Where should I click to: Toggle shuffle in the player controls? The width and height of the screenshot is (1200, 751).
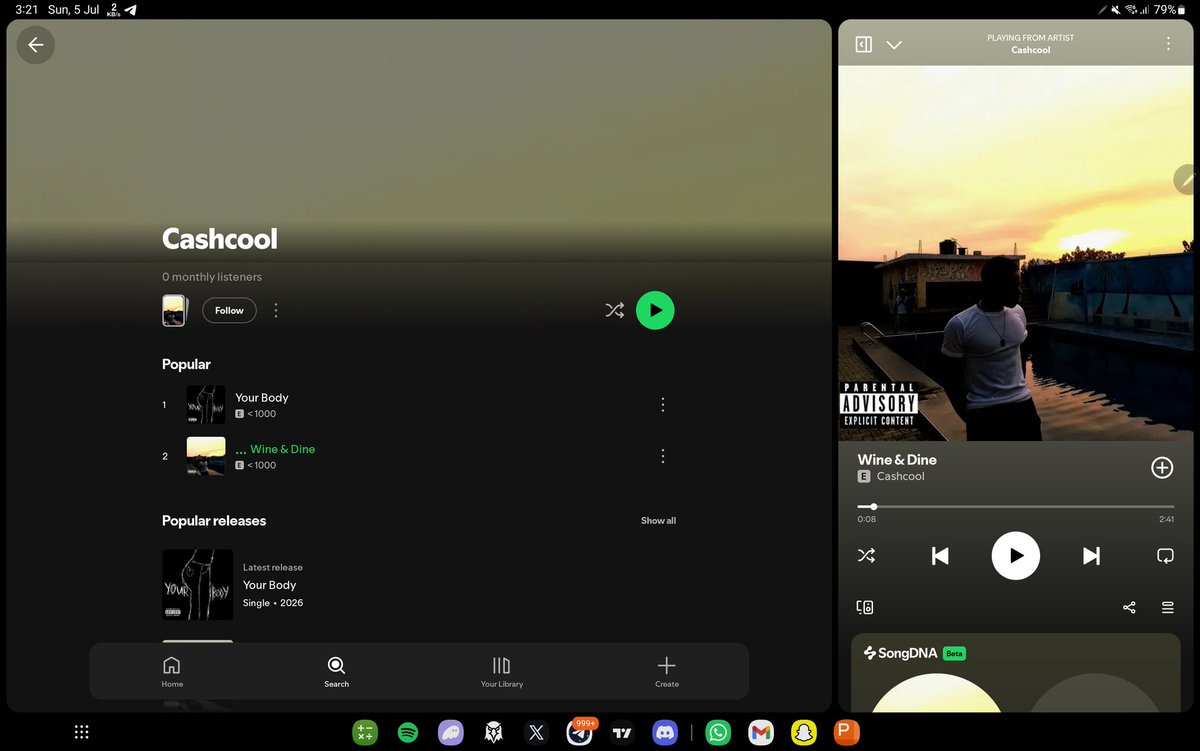(x=866, y=556)
